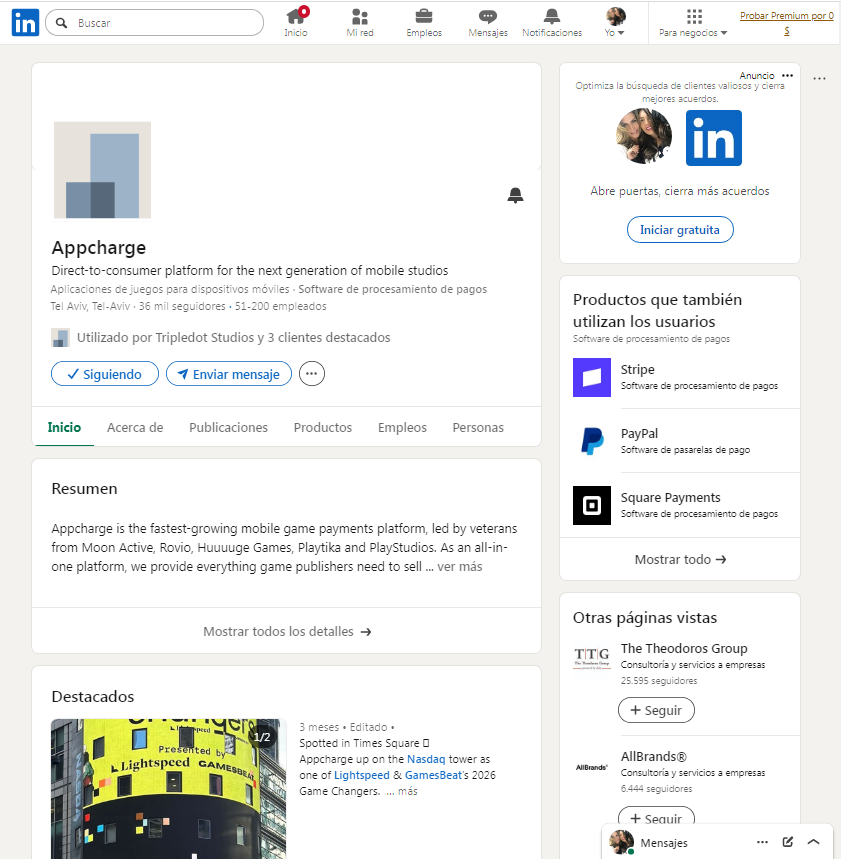841x859 pixels.
Task: Click the 51-200 empleados text
Action: (281, 306)
